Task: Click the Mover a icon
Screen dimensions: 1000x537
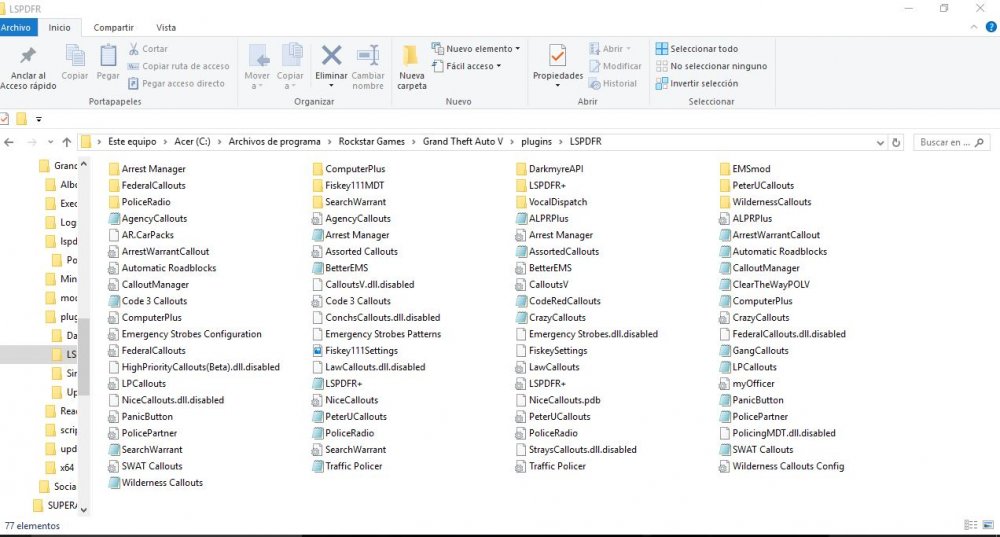Action: [258, 56]
